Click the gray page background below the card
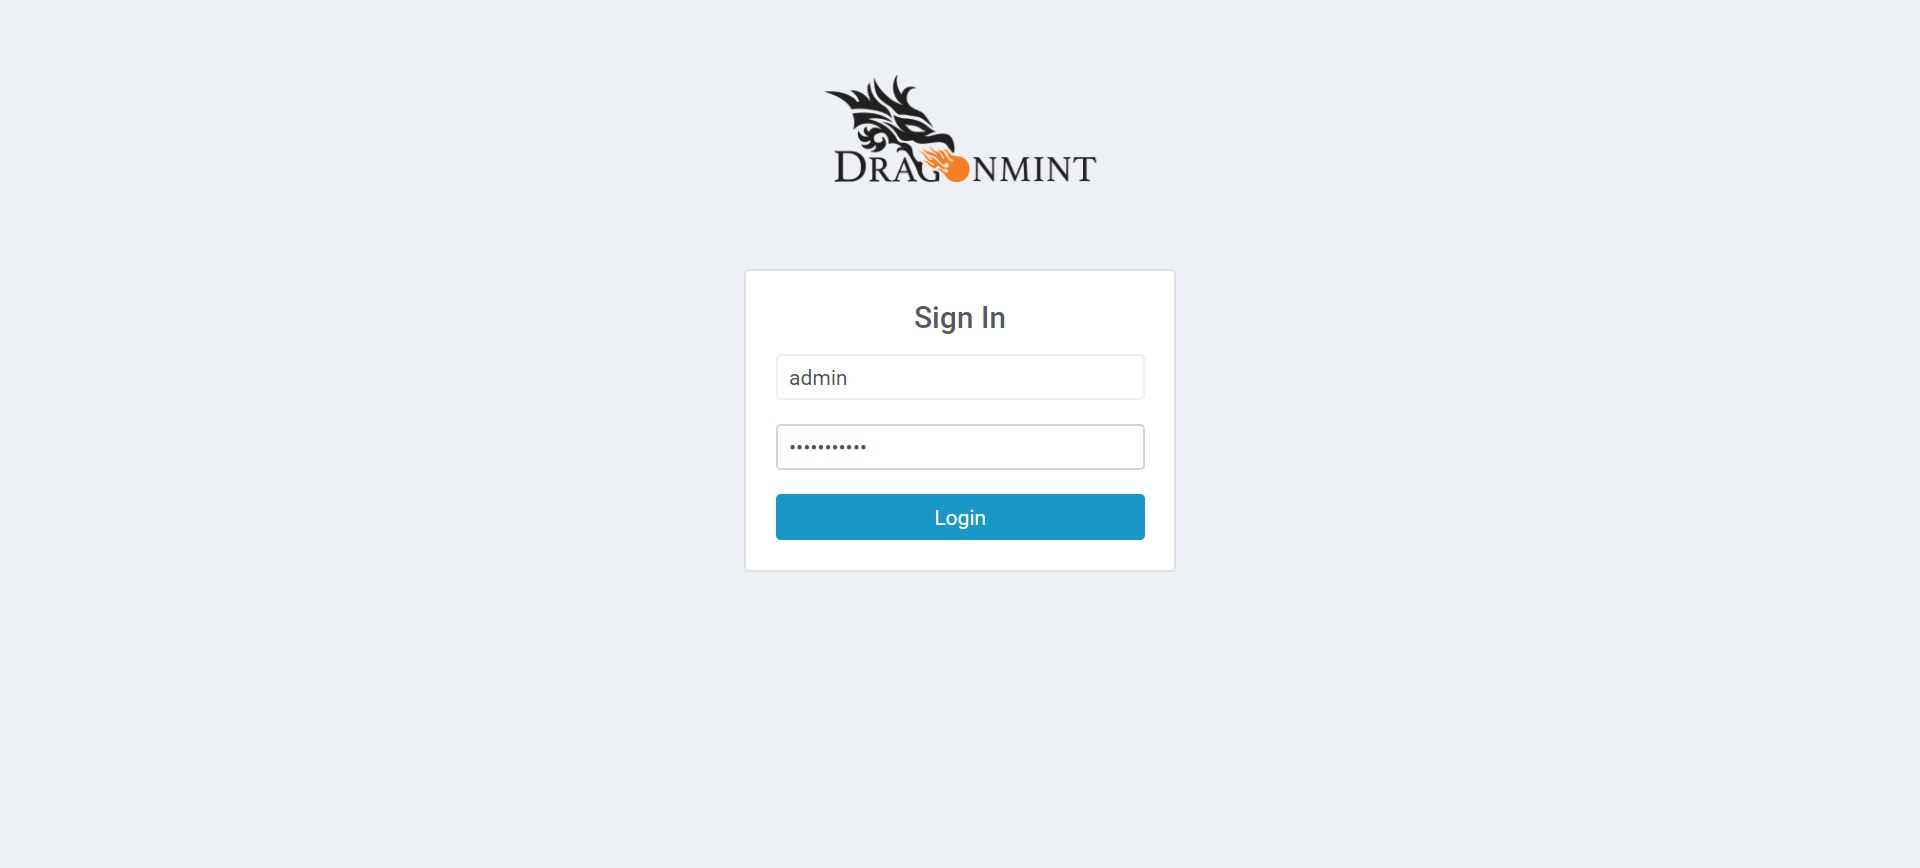 [960, 720]
